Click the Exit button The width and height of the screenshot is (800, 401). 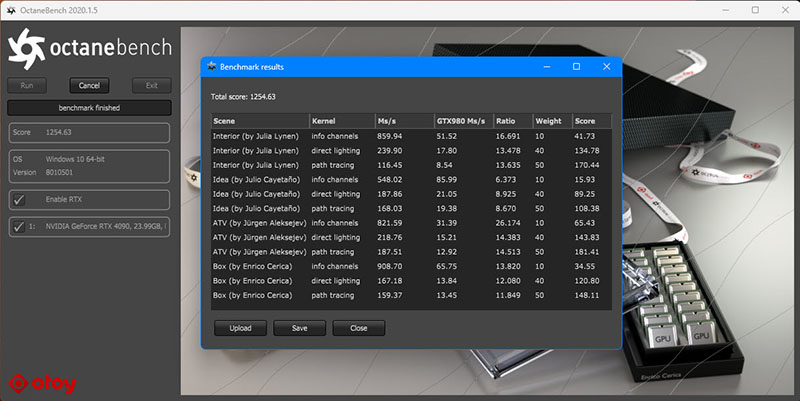152,86
